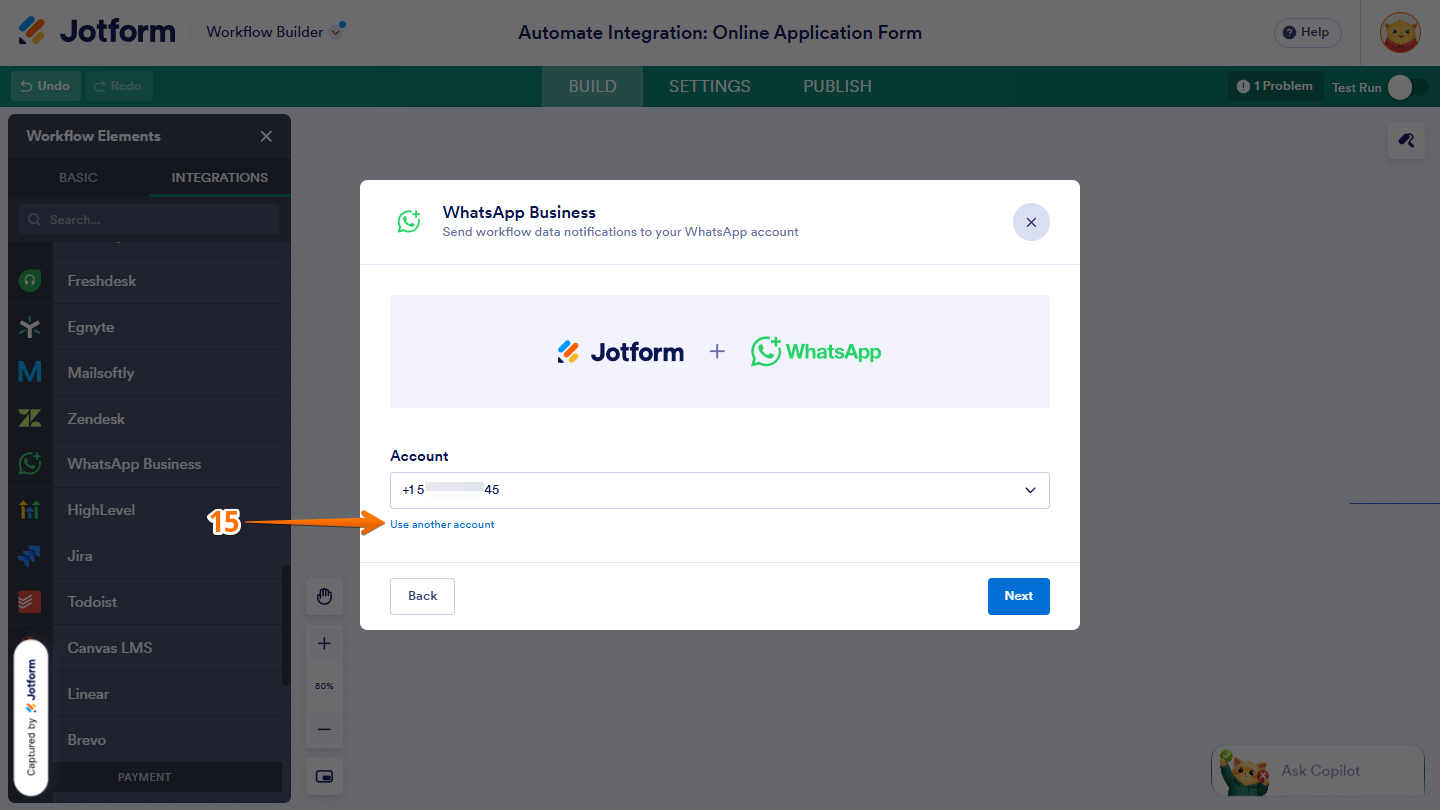Choose the HighLevel integration icon
The image size is (1440, 810).
click(x=30, y=510)
